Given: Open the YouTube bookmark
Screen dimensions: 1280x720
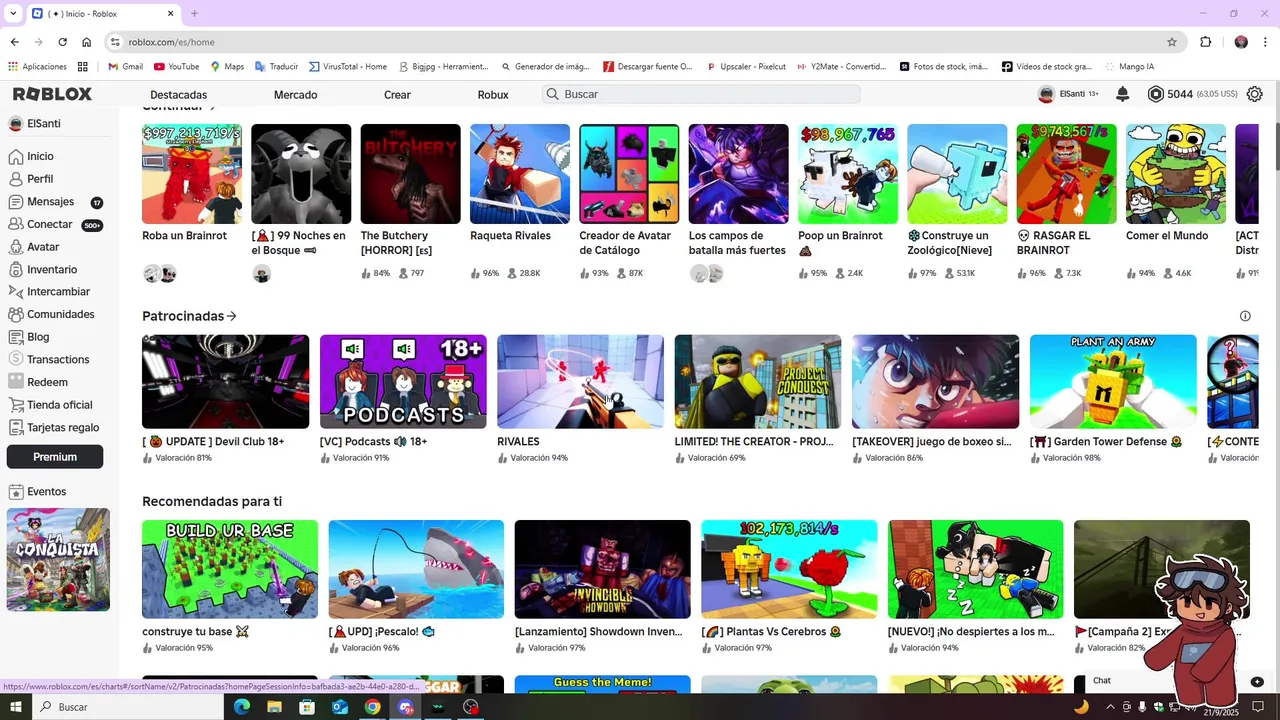Looking at the screenshot, I should pos(176,67).
